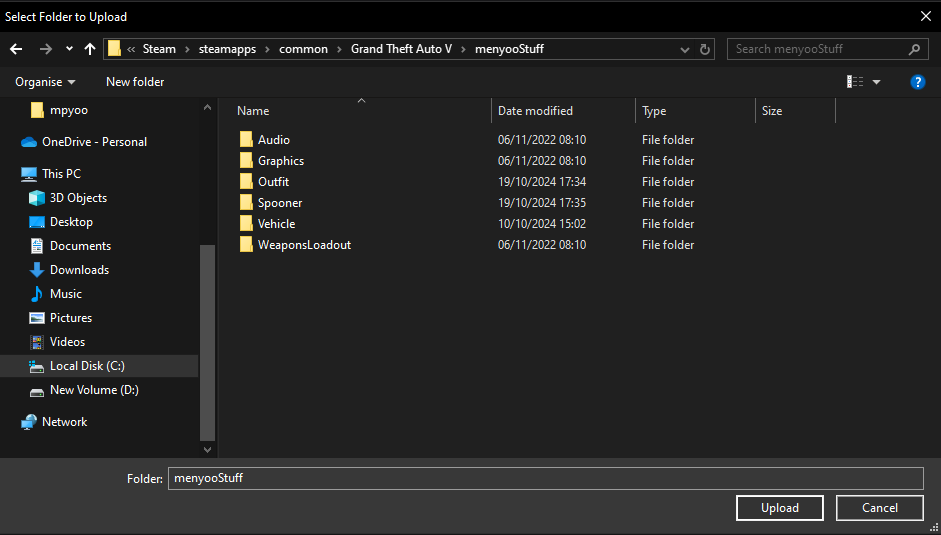
Task: Select the Audio folder icon
Action: click(246, 140)
